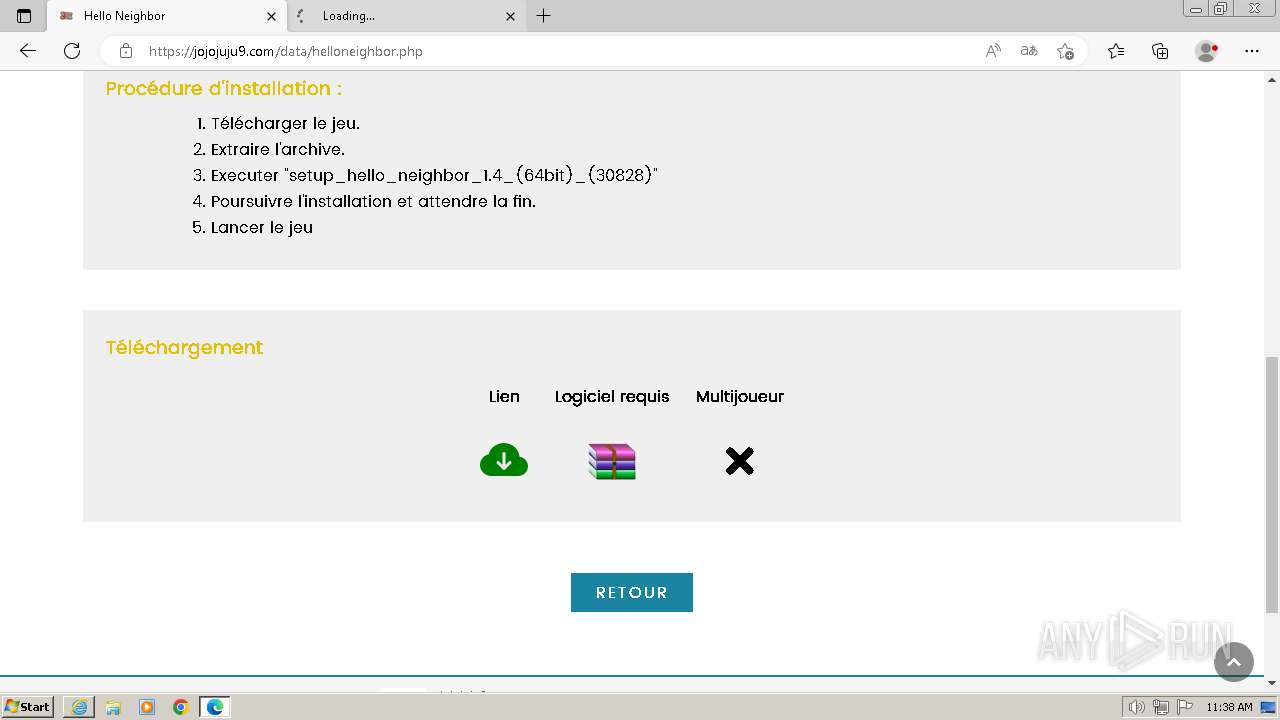Click the 'Logiciel requis' label

[x=612, y=397]
